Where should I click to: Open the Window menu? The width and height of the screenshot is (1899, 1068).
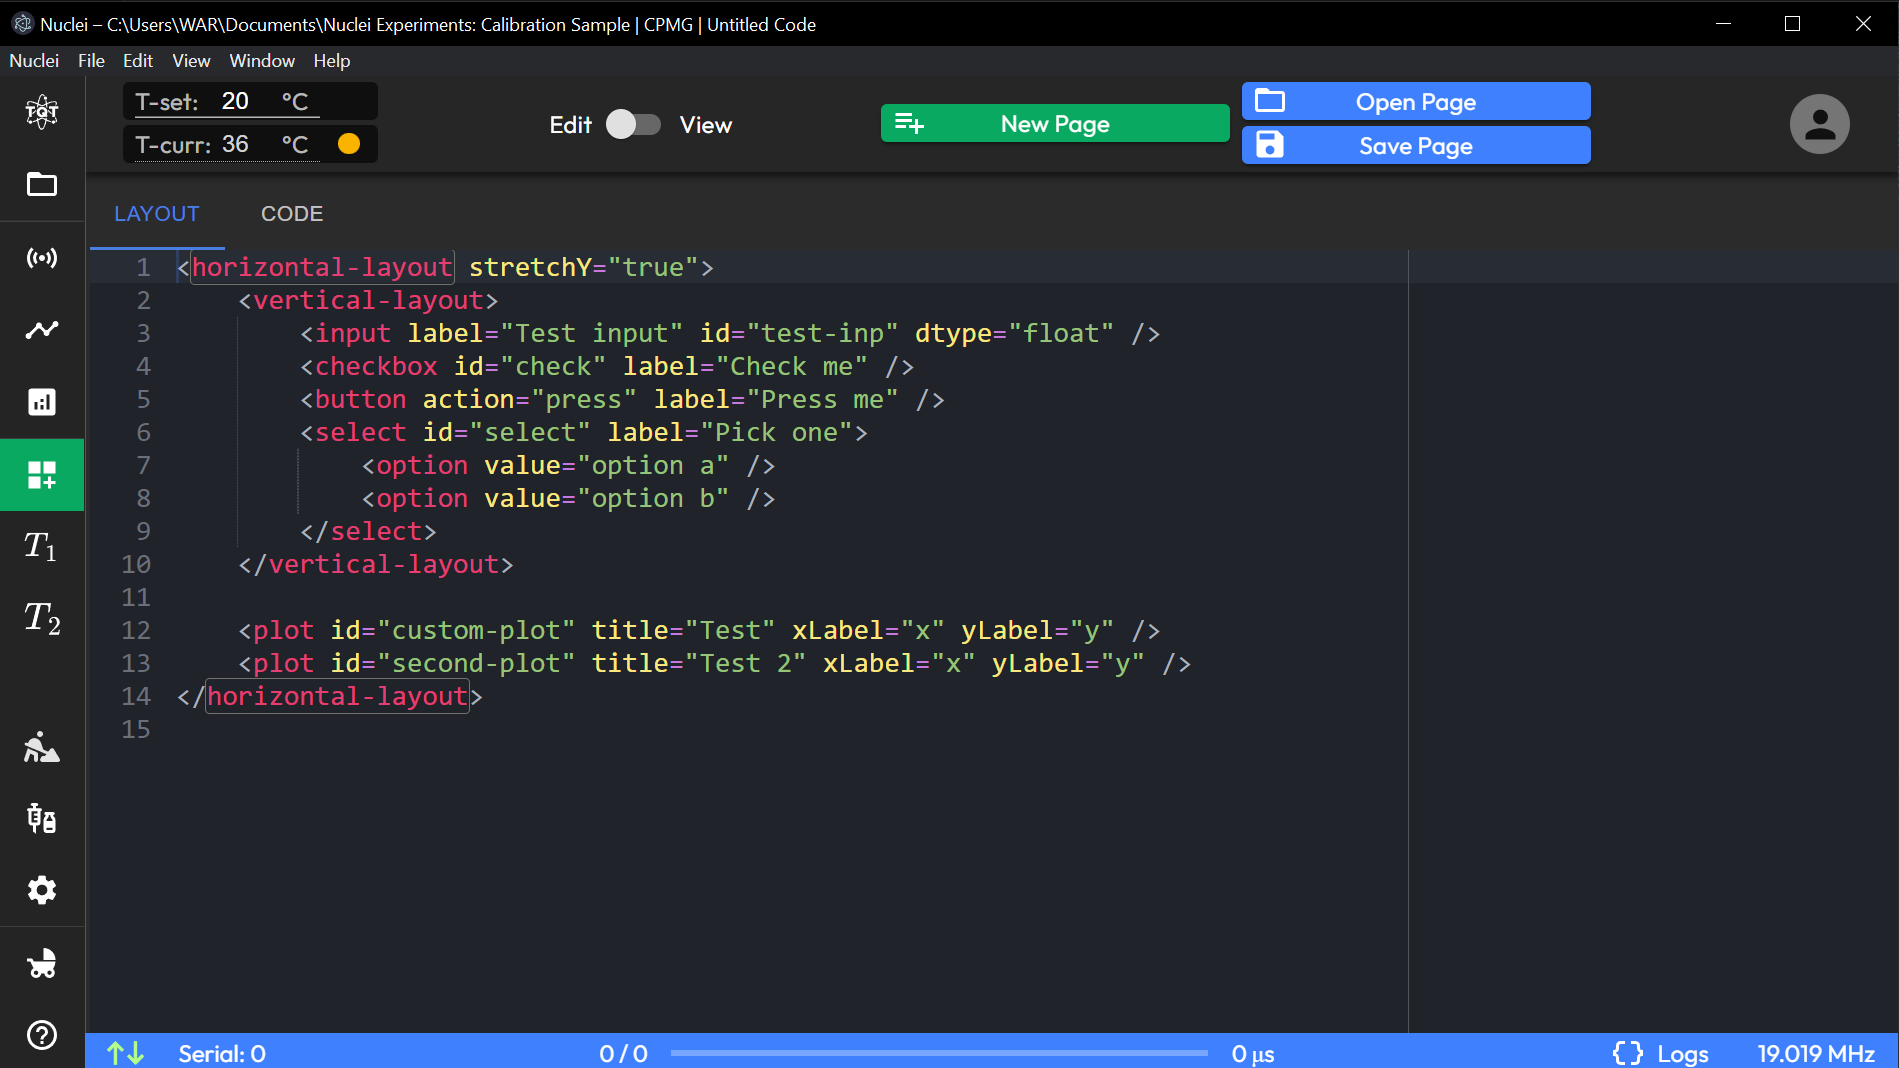(262, 61)
